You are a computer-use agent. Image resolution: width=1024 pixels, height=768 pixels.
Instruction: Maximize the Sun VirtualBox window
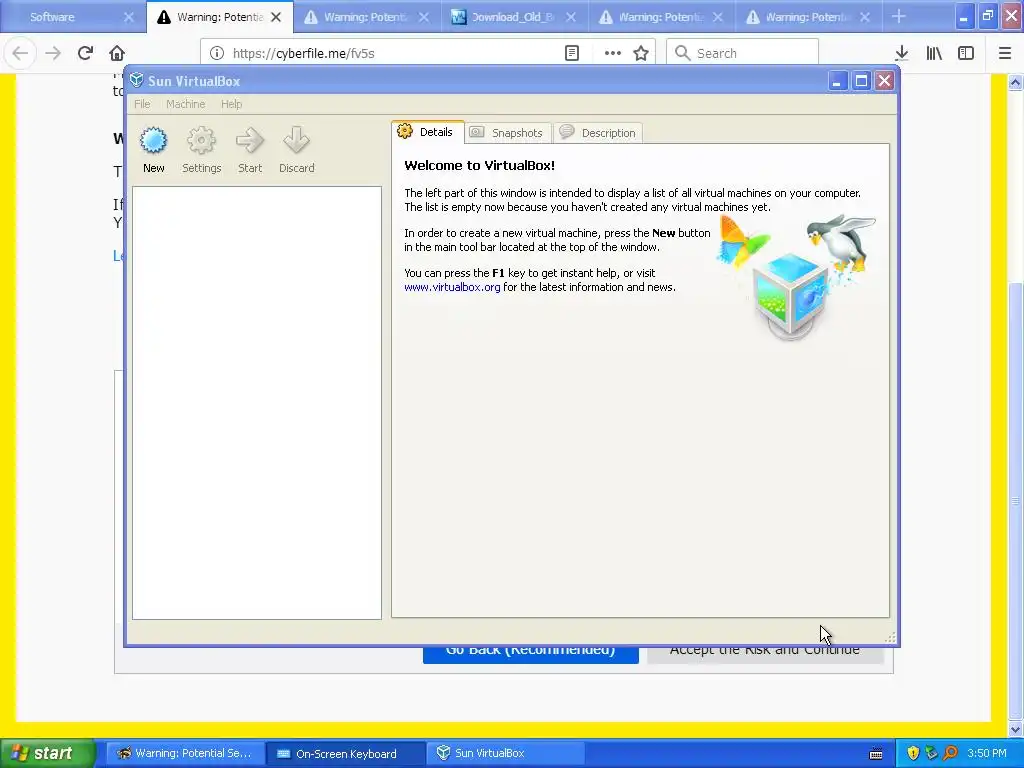[x=861, y=80]
